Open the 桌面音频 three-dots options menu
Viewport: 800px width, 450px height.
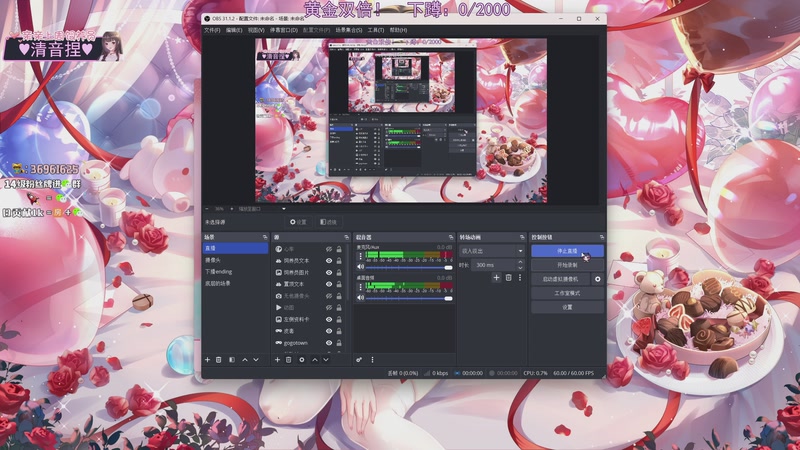tap(361, 287)
